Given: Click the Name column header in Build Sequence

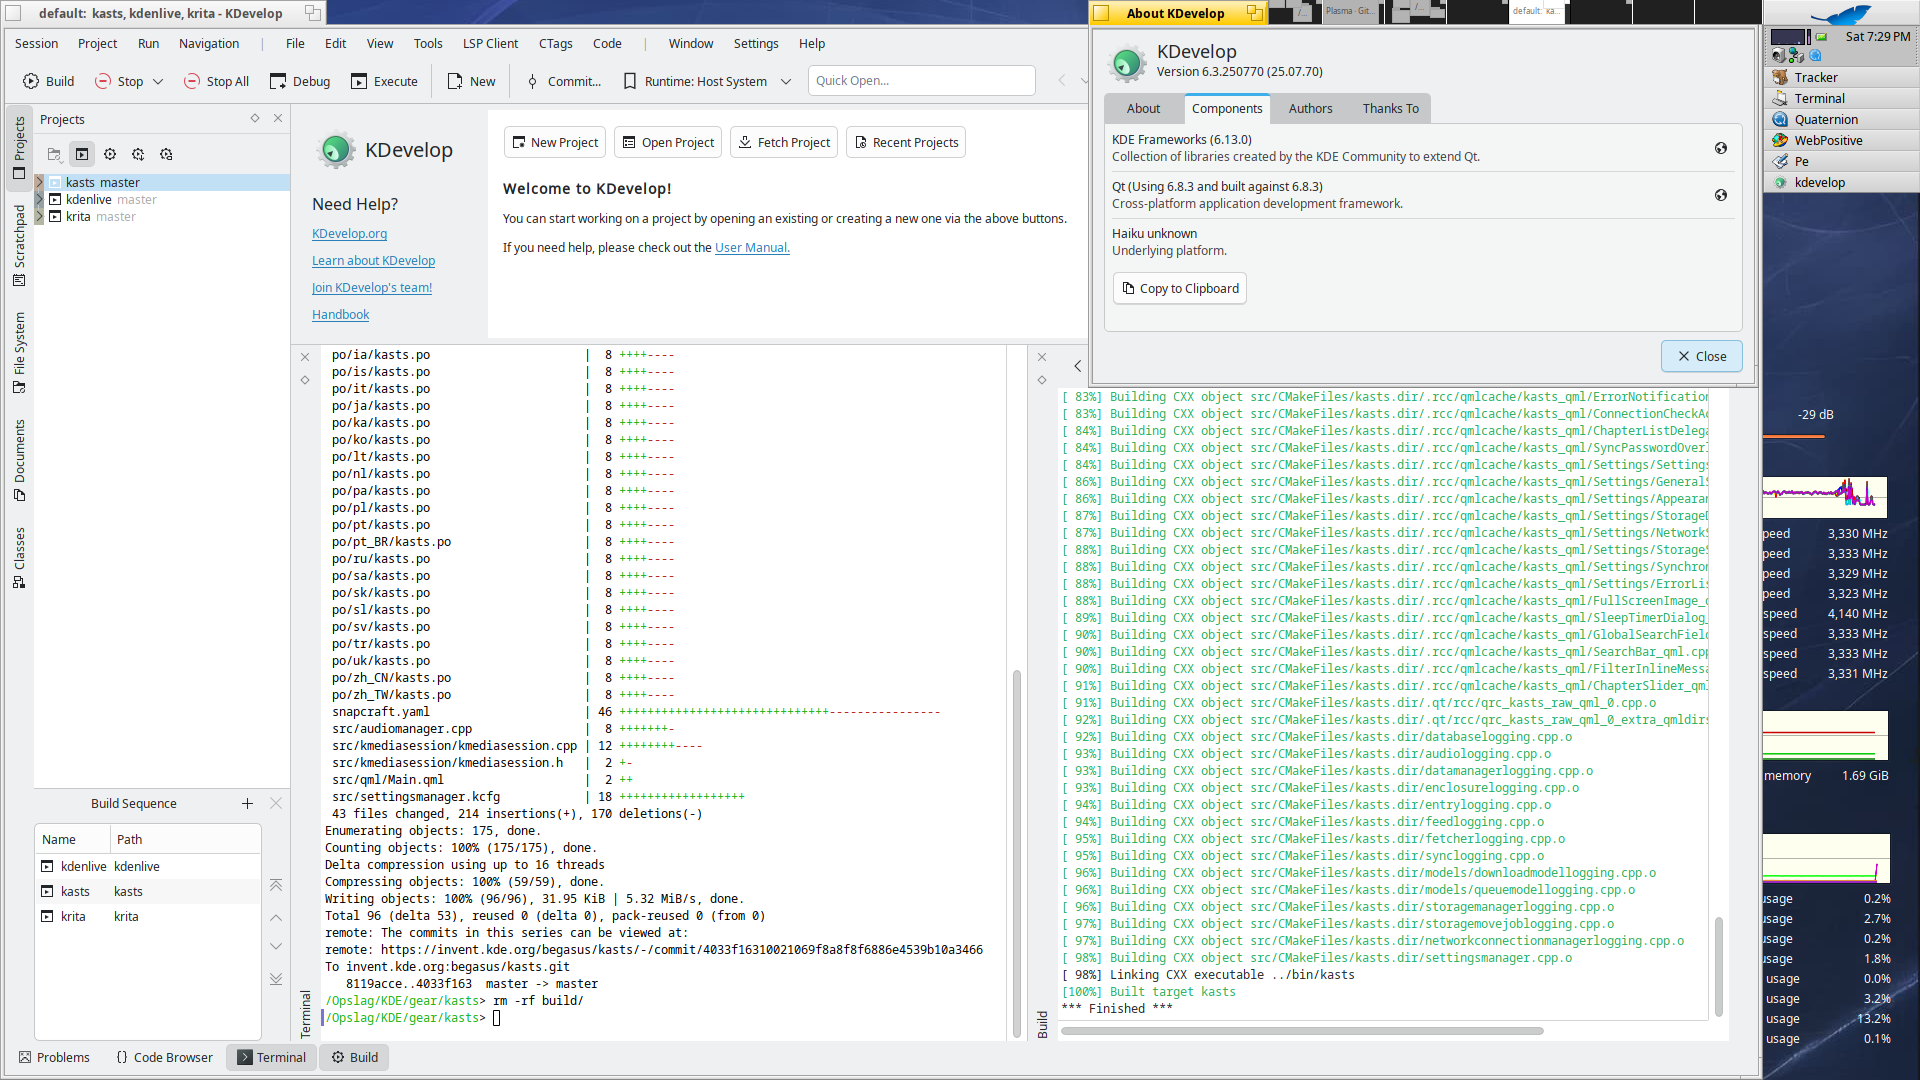Looking at the screenshot, I should coord(72,839).
